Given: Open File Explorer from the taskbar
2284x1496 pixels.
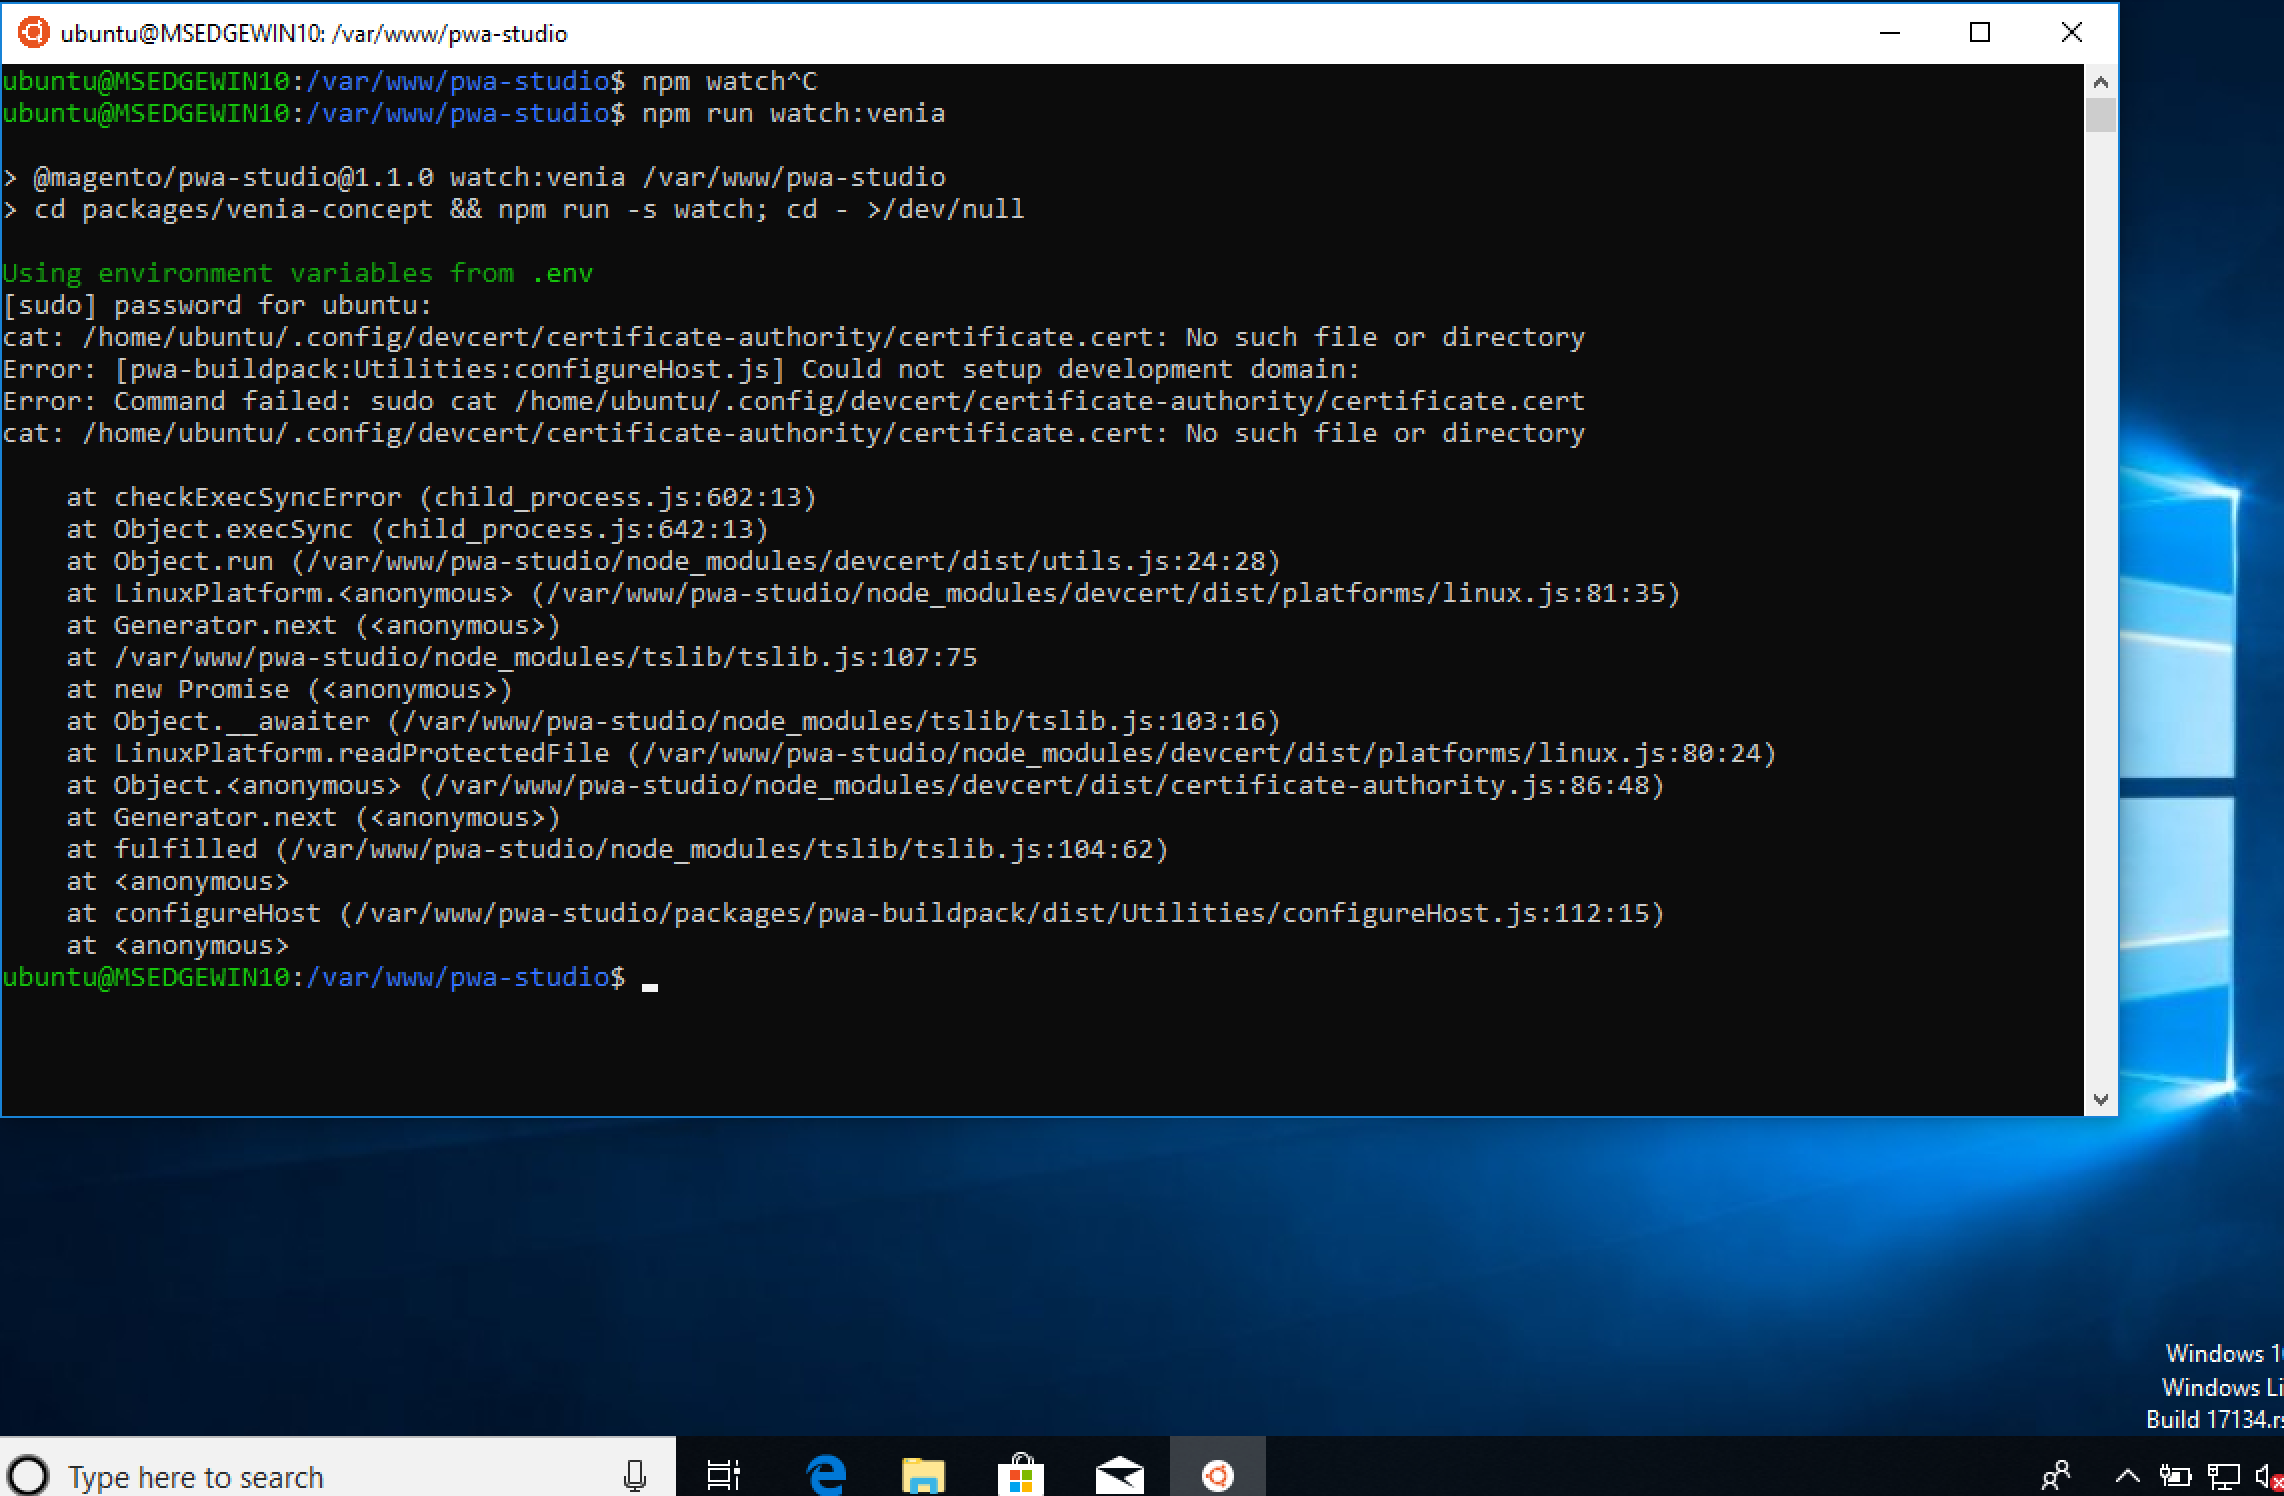Looking at the screenshot, I should tap(921, 1475).
